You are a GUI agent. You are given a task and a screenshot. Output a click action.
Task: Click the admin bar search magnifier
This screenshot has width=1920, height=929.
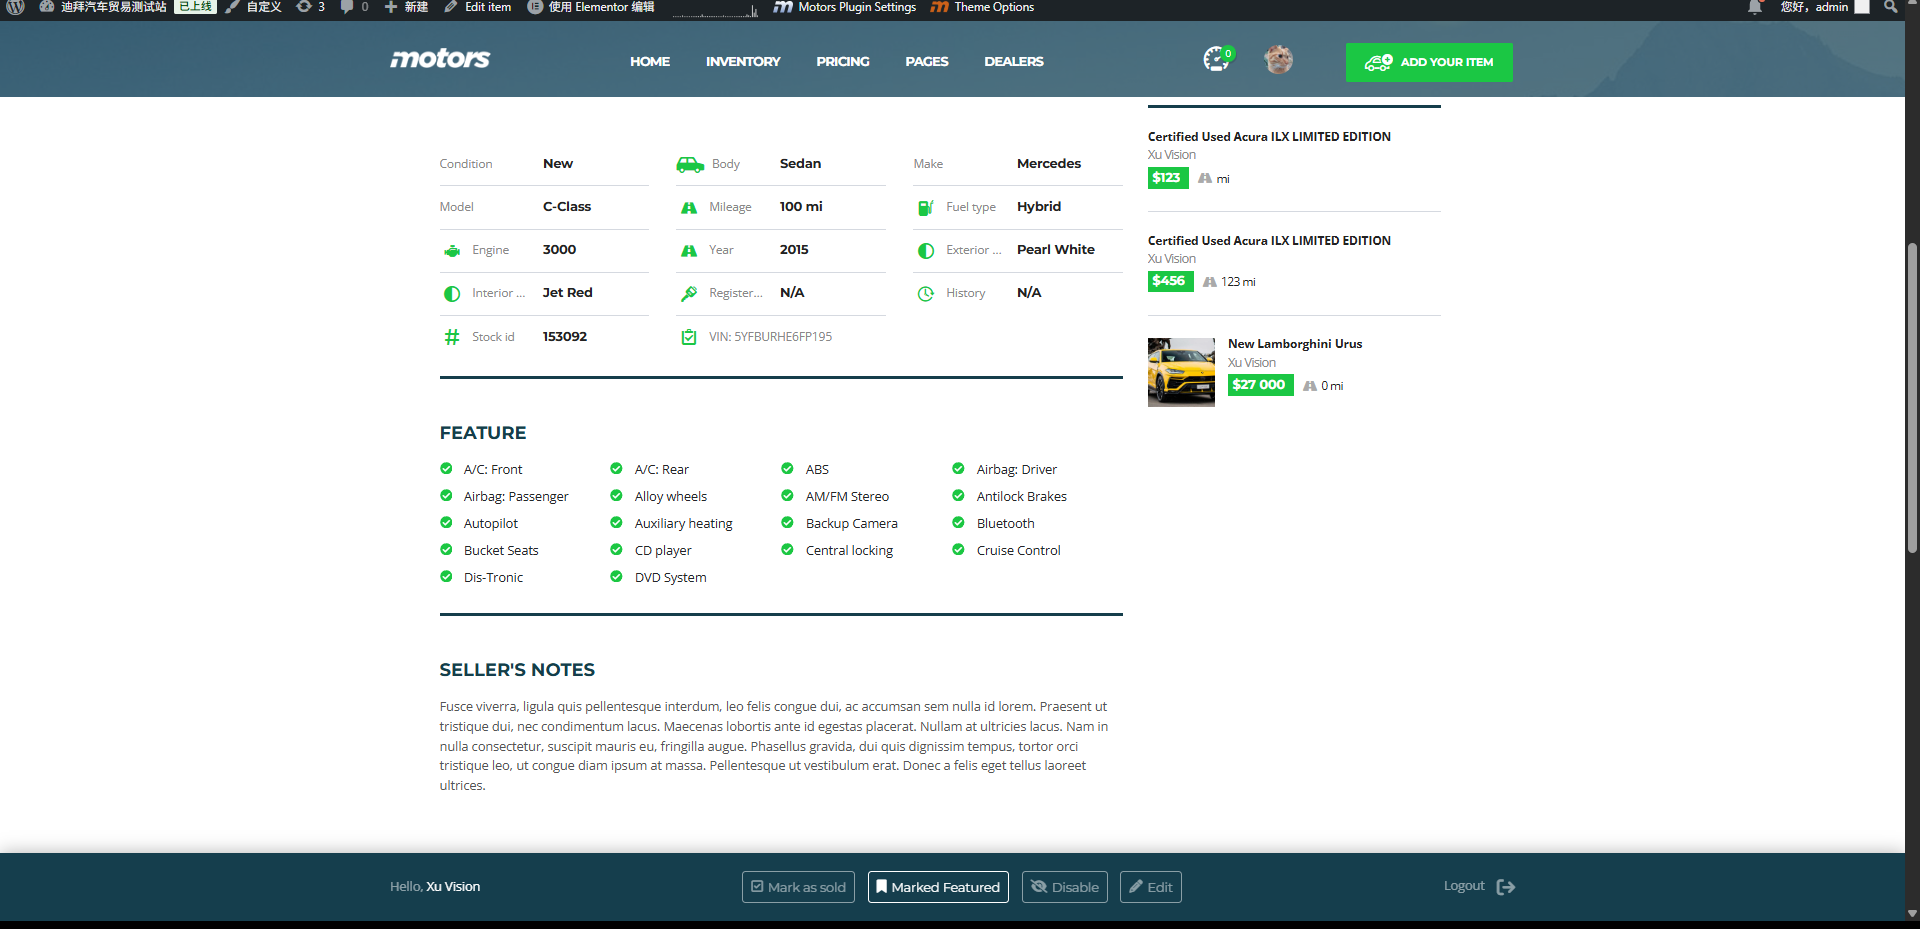[1890, 7]
